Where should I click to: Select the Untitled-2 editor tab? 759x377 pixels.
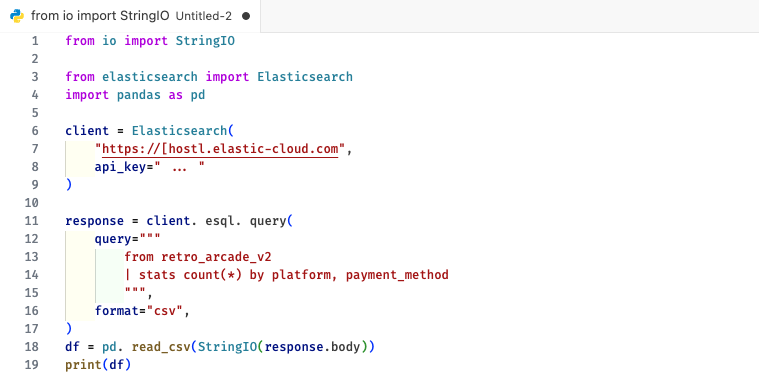click(130, 16)
